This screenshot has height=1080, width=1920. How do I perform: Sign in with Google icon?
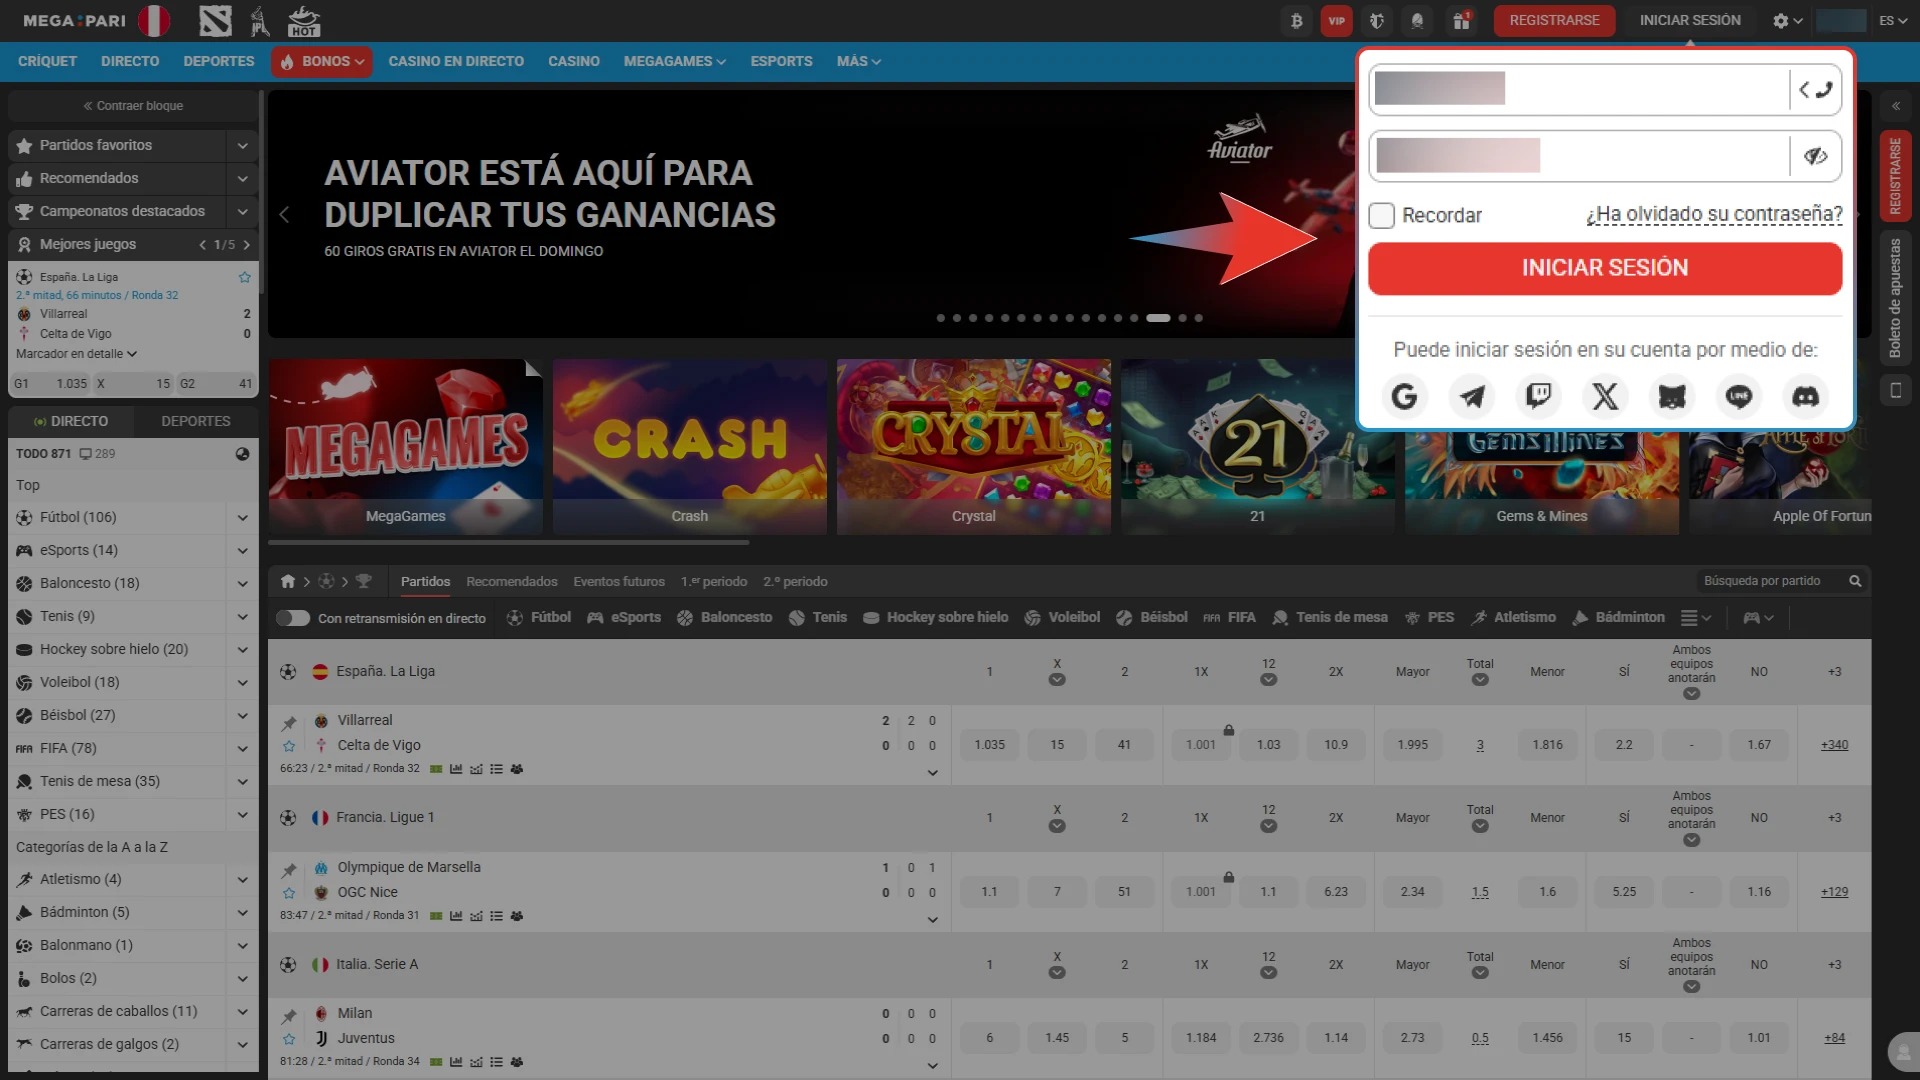click(x=1404, y=397)
